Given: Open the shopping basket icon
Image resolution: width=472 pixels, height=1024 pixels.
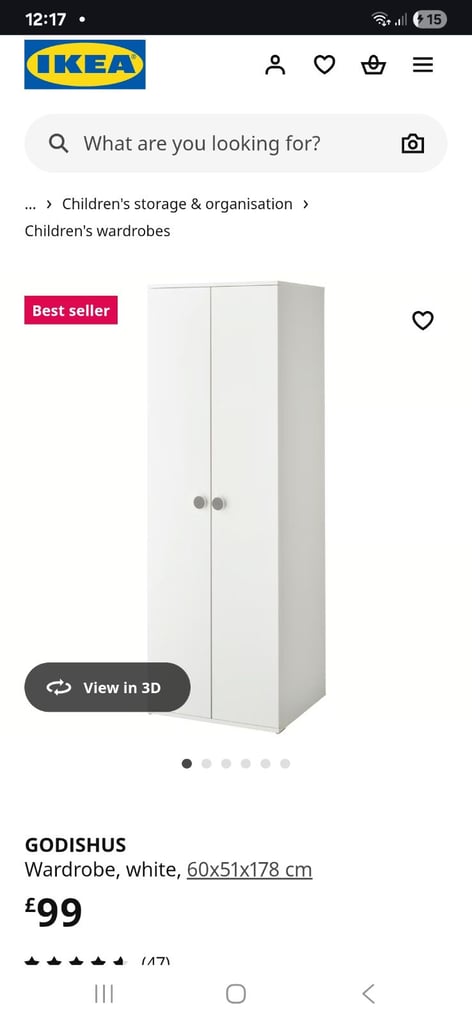Looking at the screenshot, I should pos(373,65).
